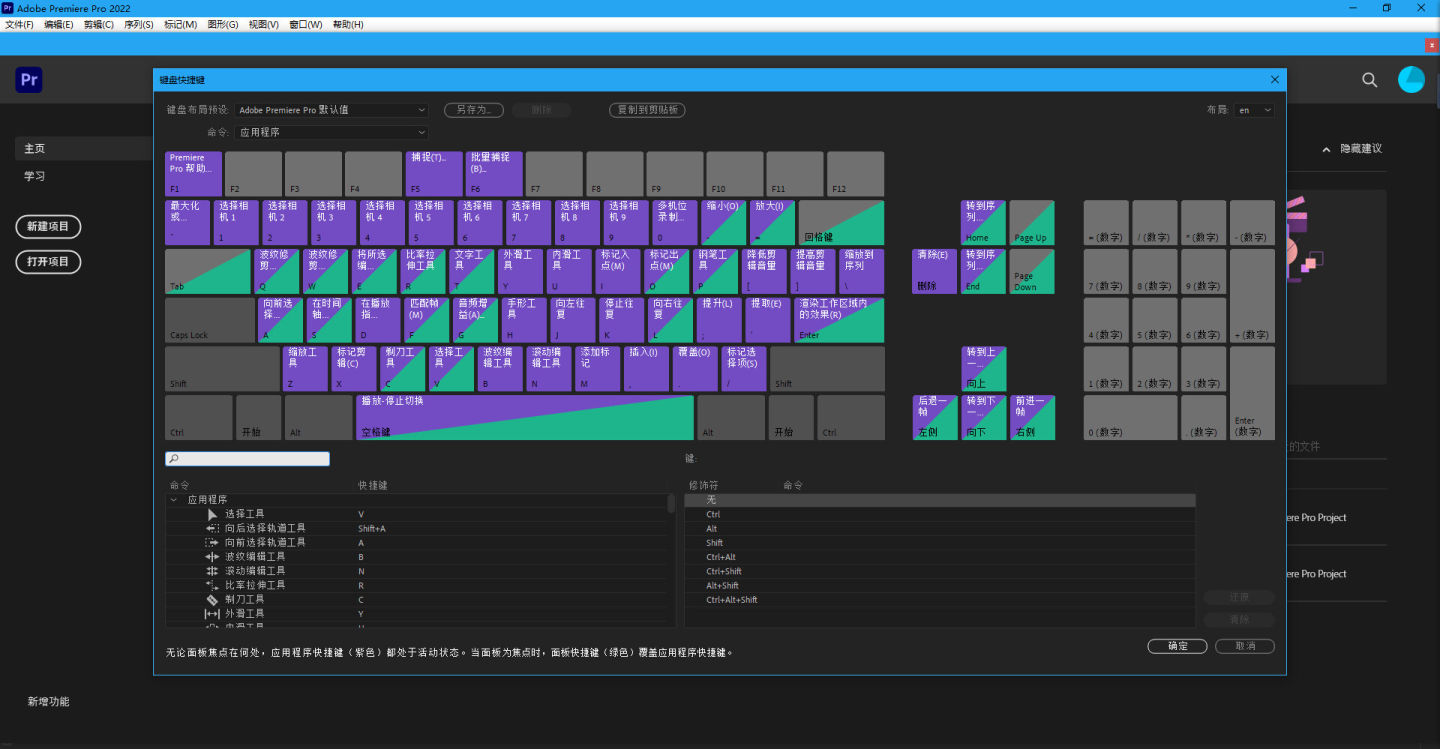Select the T 文字工具 key

473,271
